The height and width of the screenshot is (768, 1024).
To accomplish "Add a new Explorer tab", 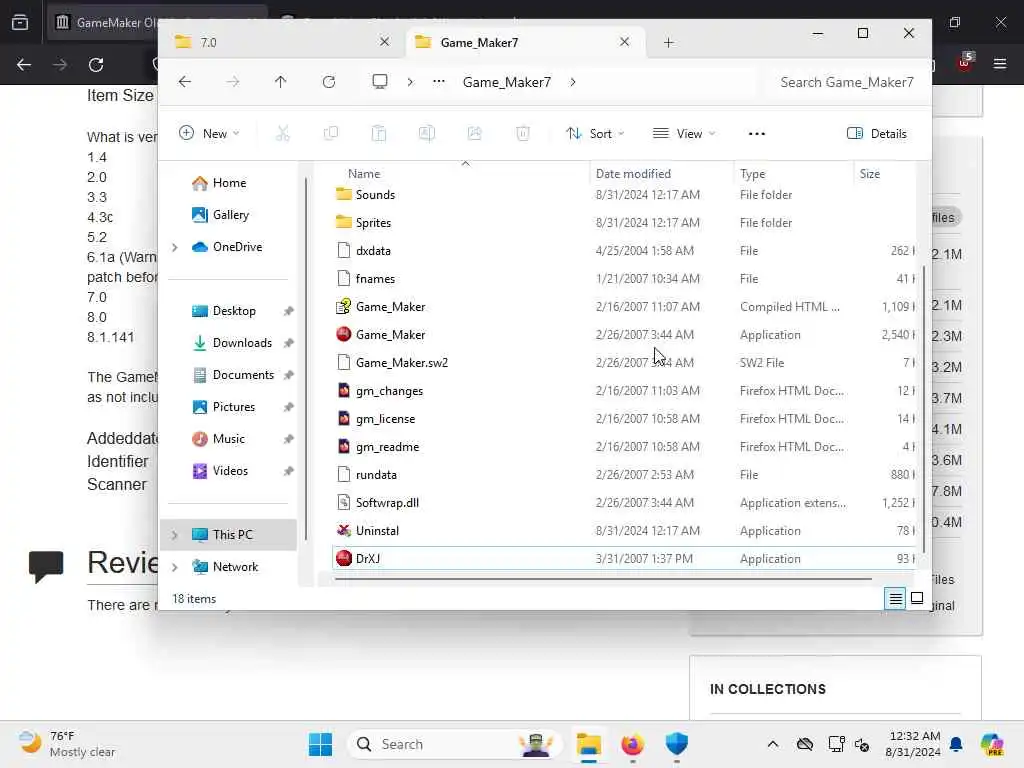I will pos(668,42).
